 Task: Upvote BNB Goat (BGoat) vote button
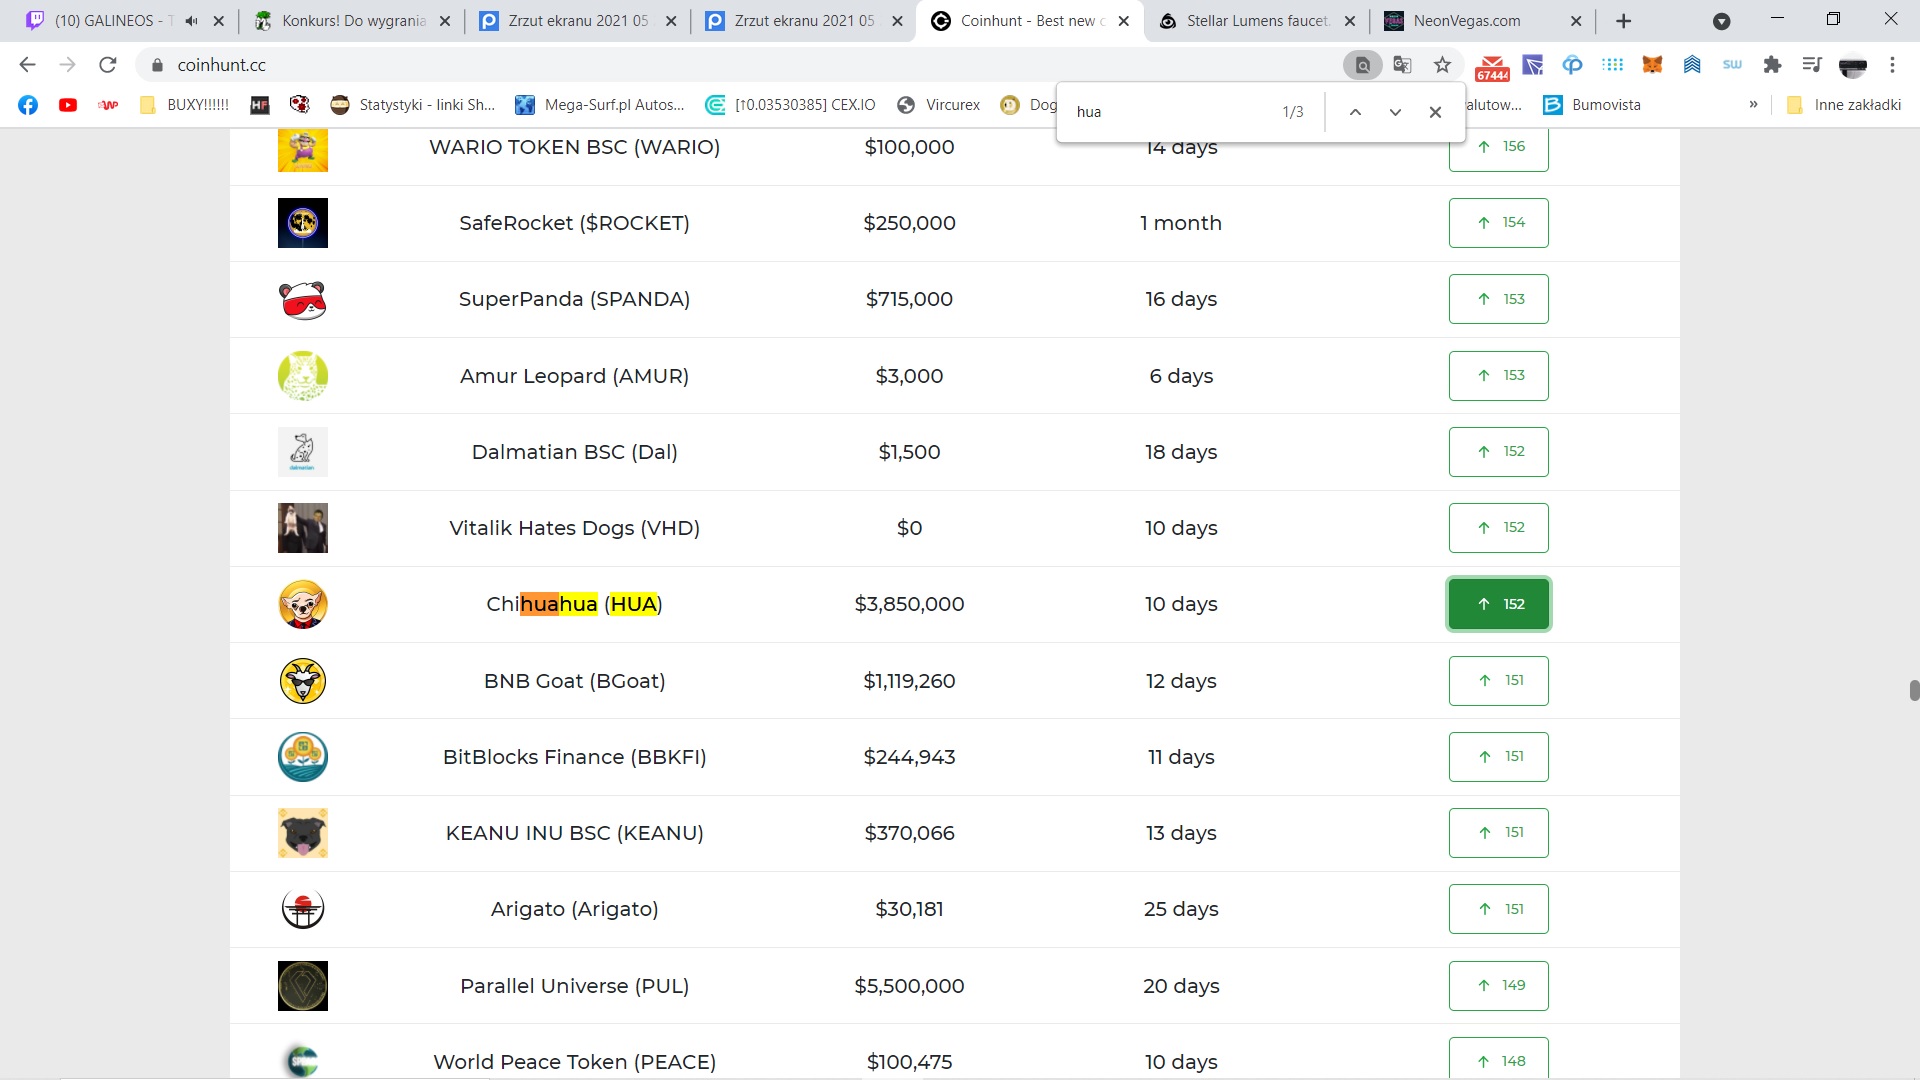[1499, 681]
